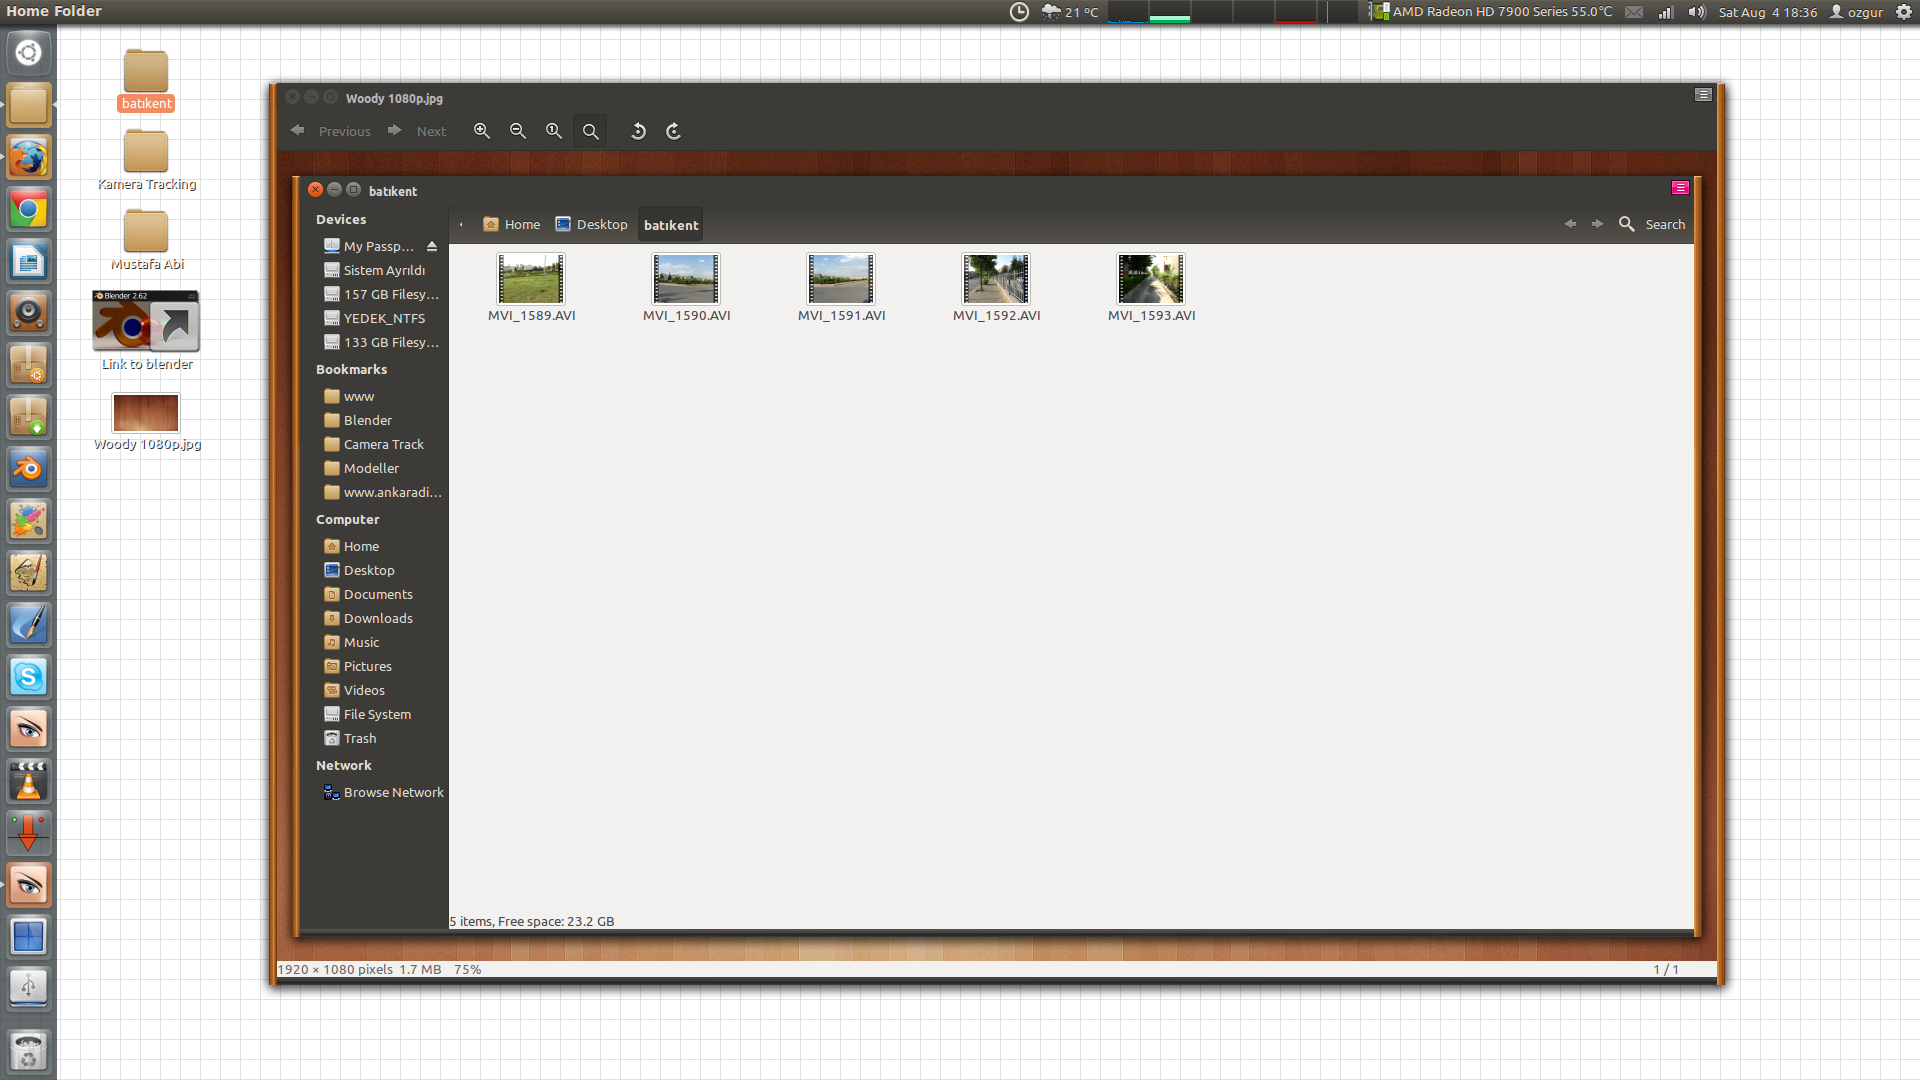
Task: Select Woody 1080p.jpg desktop file
Action: (146, 422)
